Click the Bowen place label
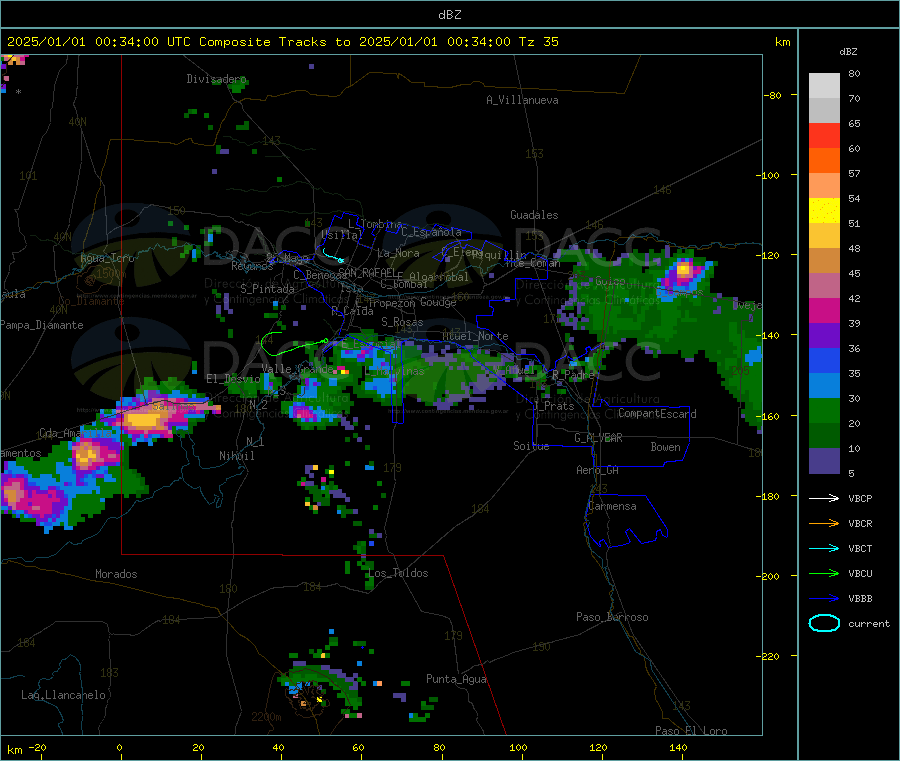The height and width of the screenshot is (761, 900). [x=665, y=447]
